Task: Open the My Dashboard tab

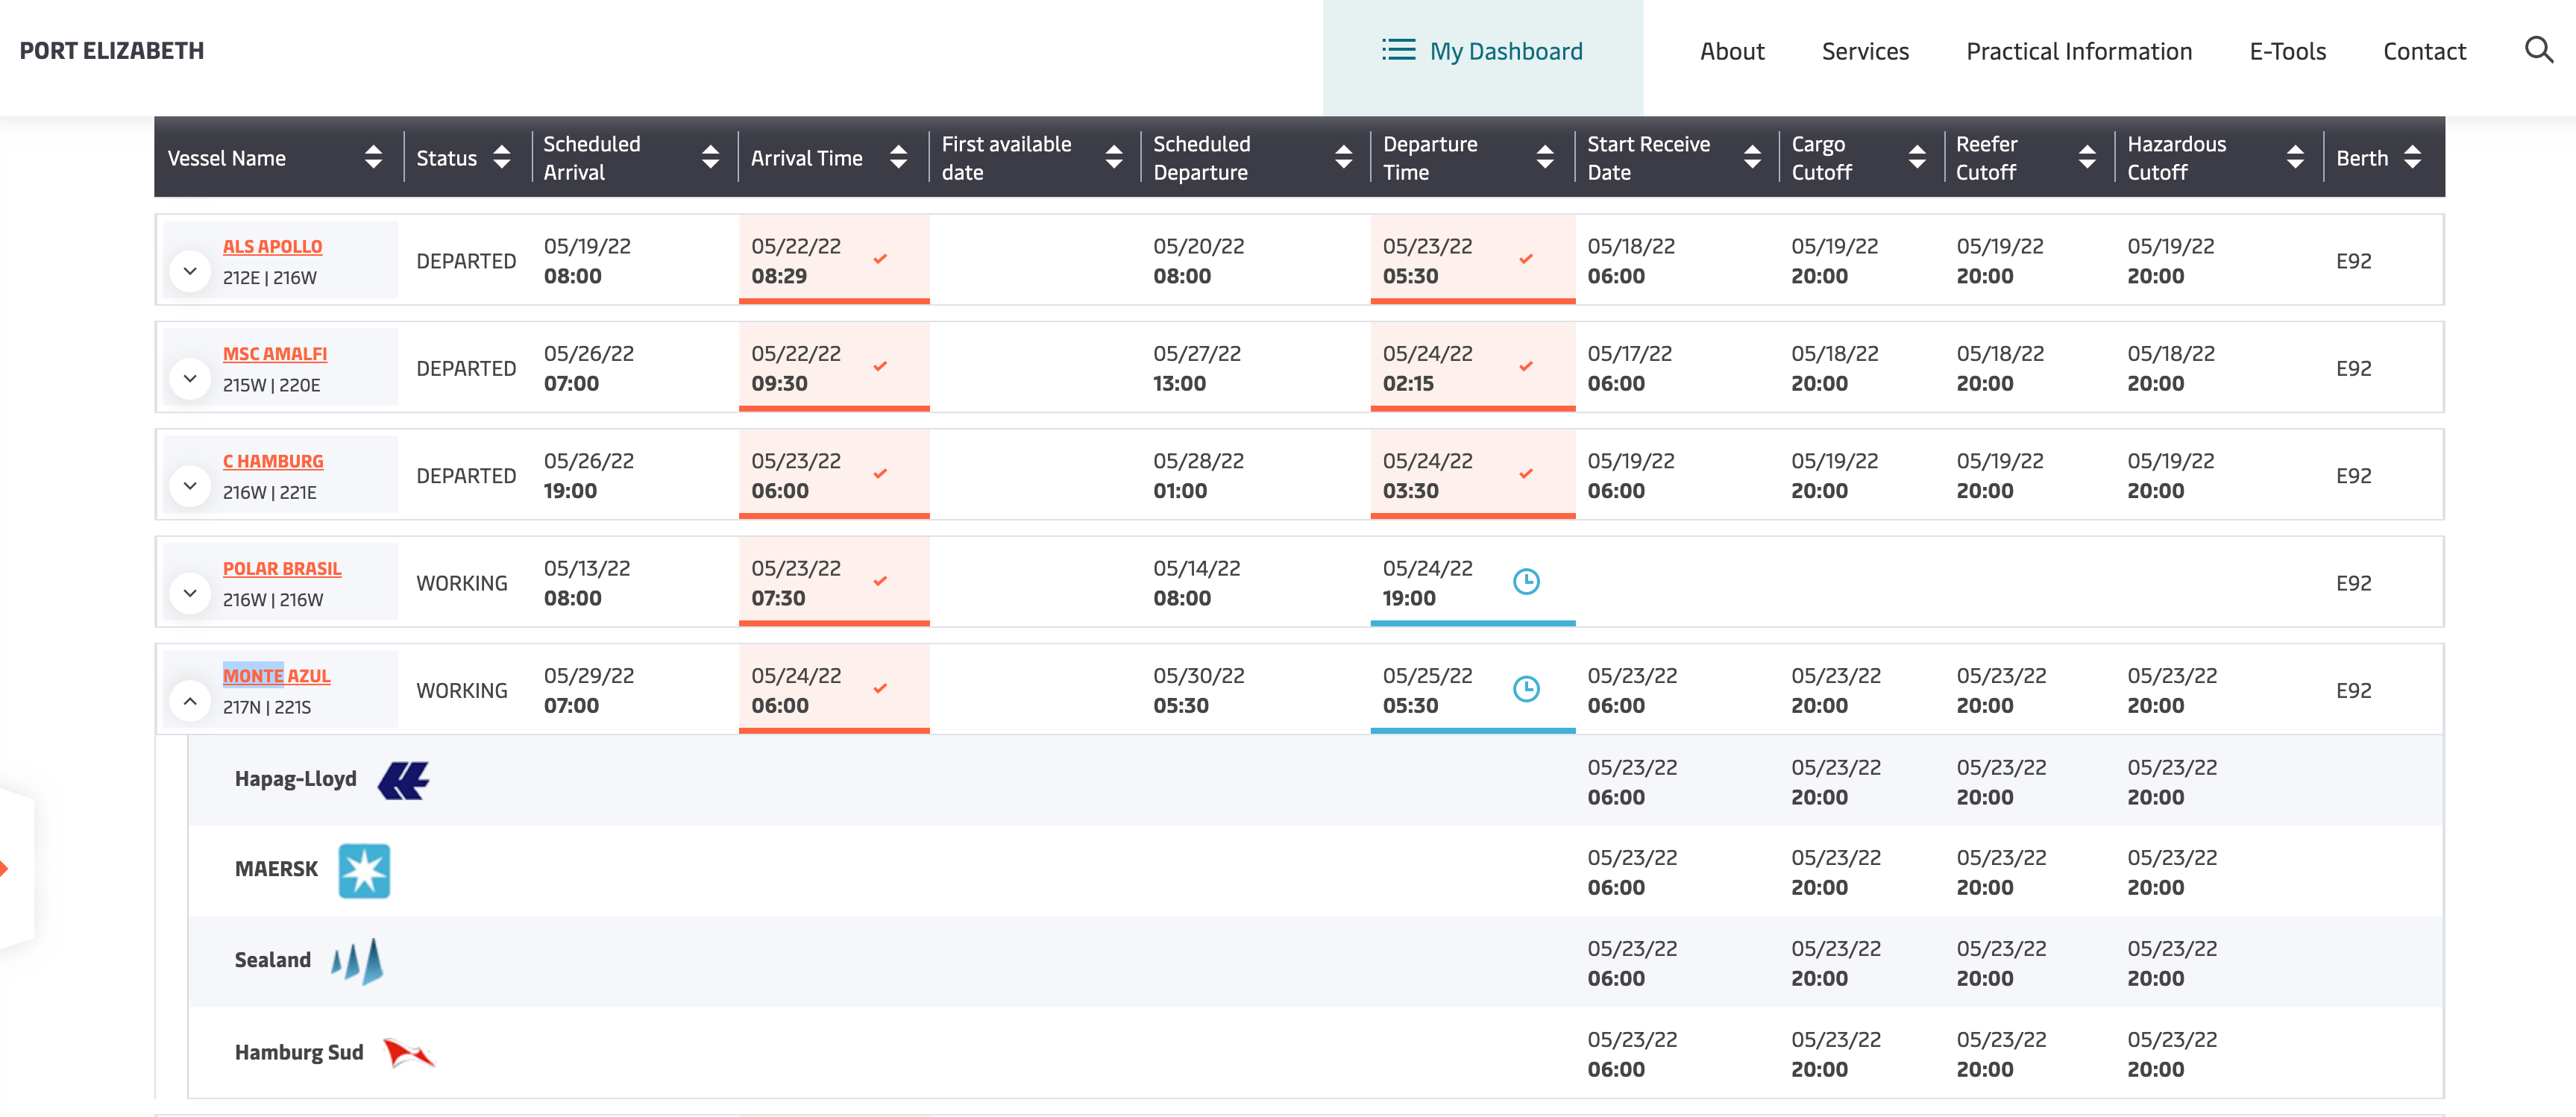Action: pyautogui.click(x=1483, y=57)
